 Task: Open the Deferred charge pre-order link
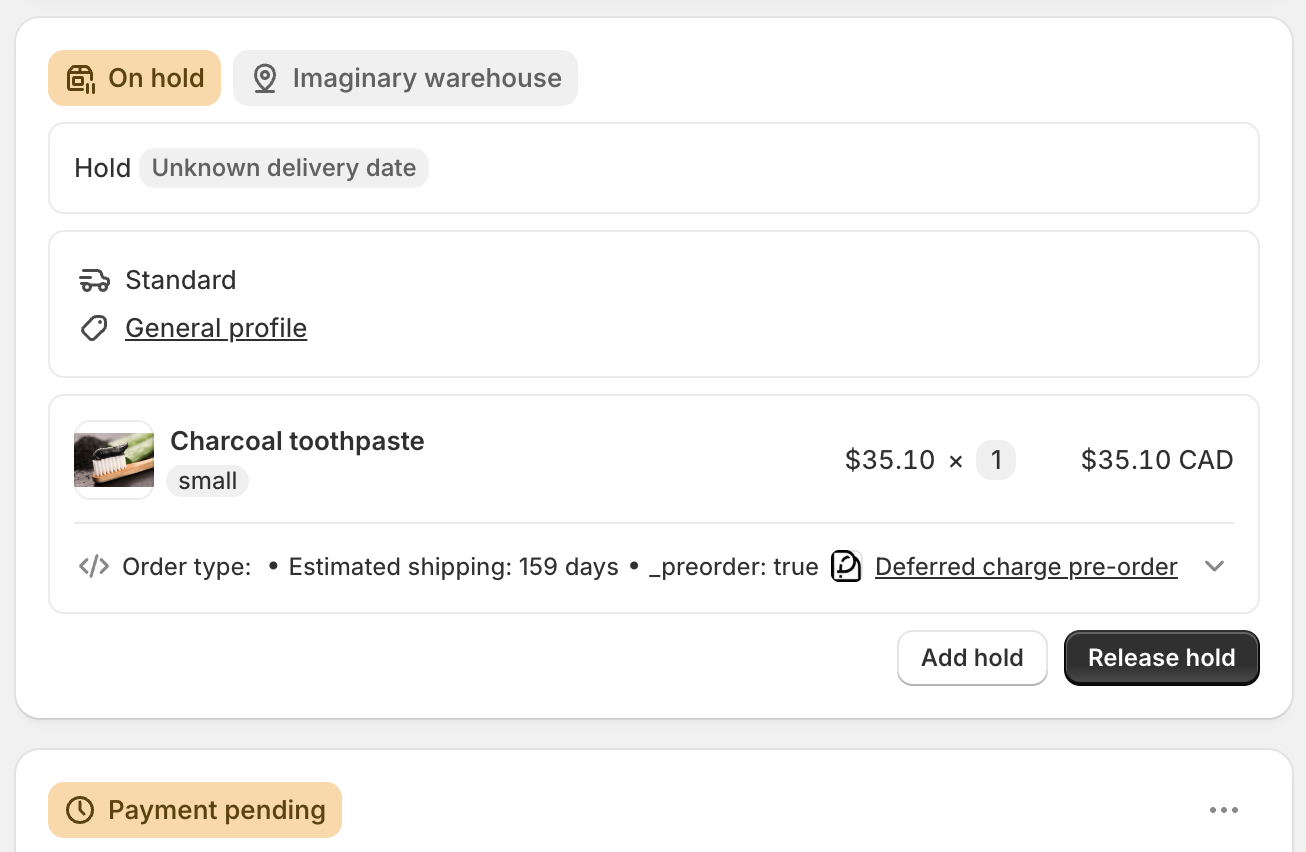pos(1026,567)
